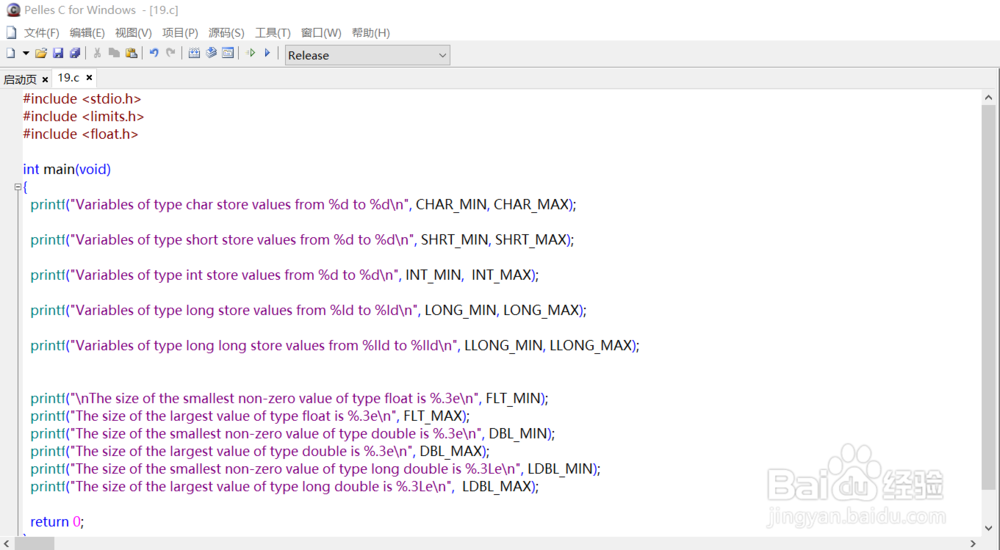Click on the return keyword
The height and width of the screenshot is (550, 1000).
[x=49, y=522]
